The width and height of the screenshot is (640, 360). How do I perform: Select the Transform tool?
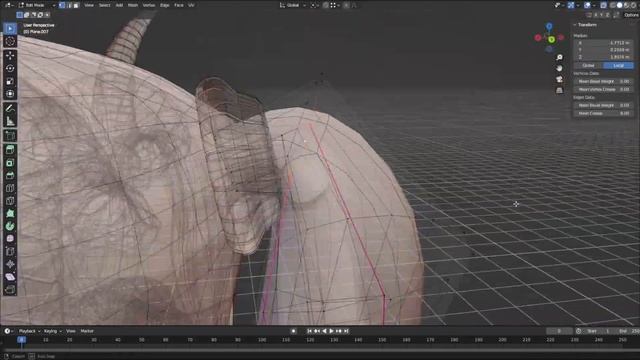pos(10,94)
